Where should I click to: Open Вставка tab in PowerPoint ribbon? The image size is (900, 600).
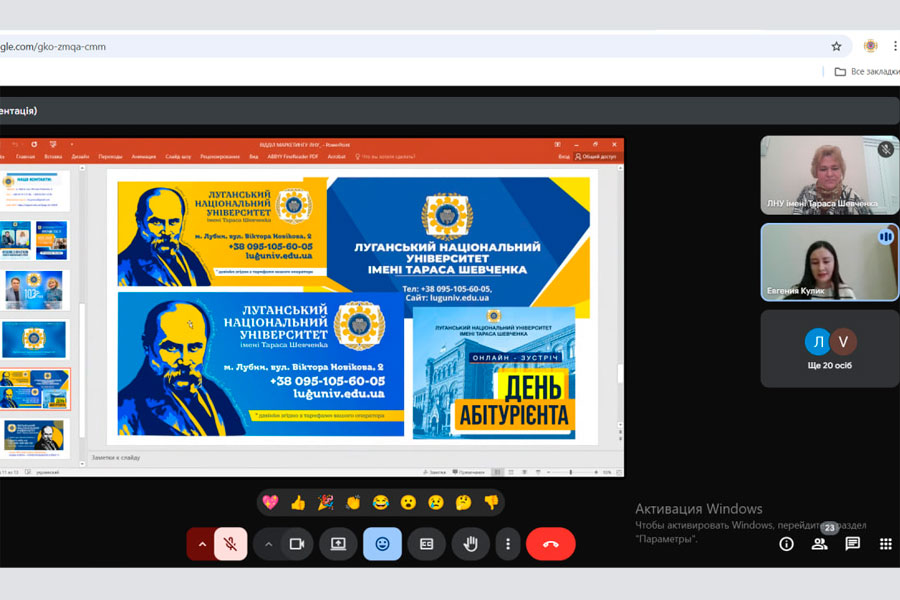click(x=53, y=156)
